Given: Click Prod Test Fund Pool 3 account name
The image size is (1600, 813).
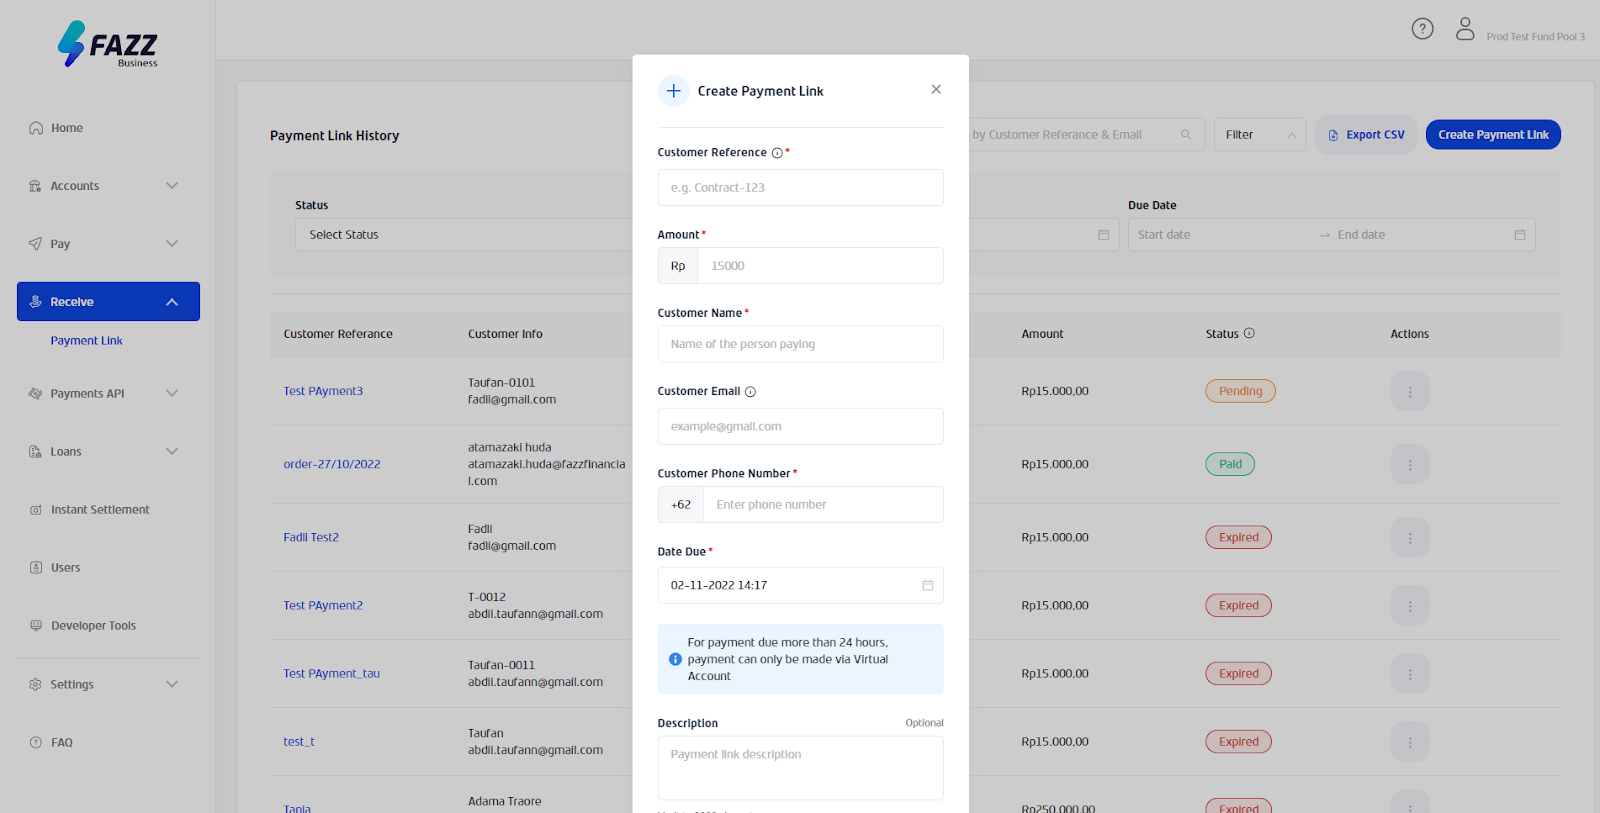Looking at the screenshot, I should tap(1535, 37).
